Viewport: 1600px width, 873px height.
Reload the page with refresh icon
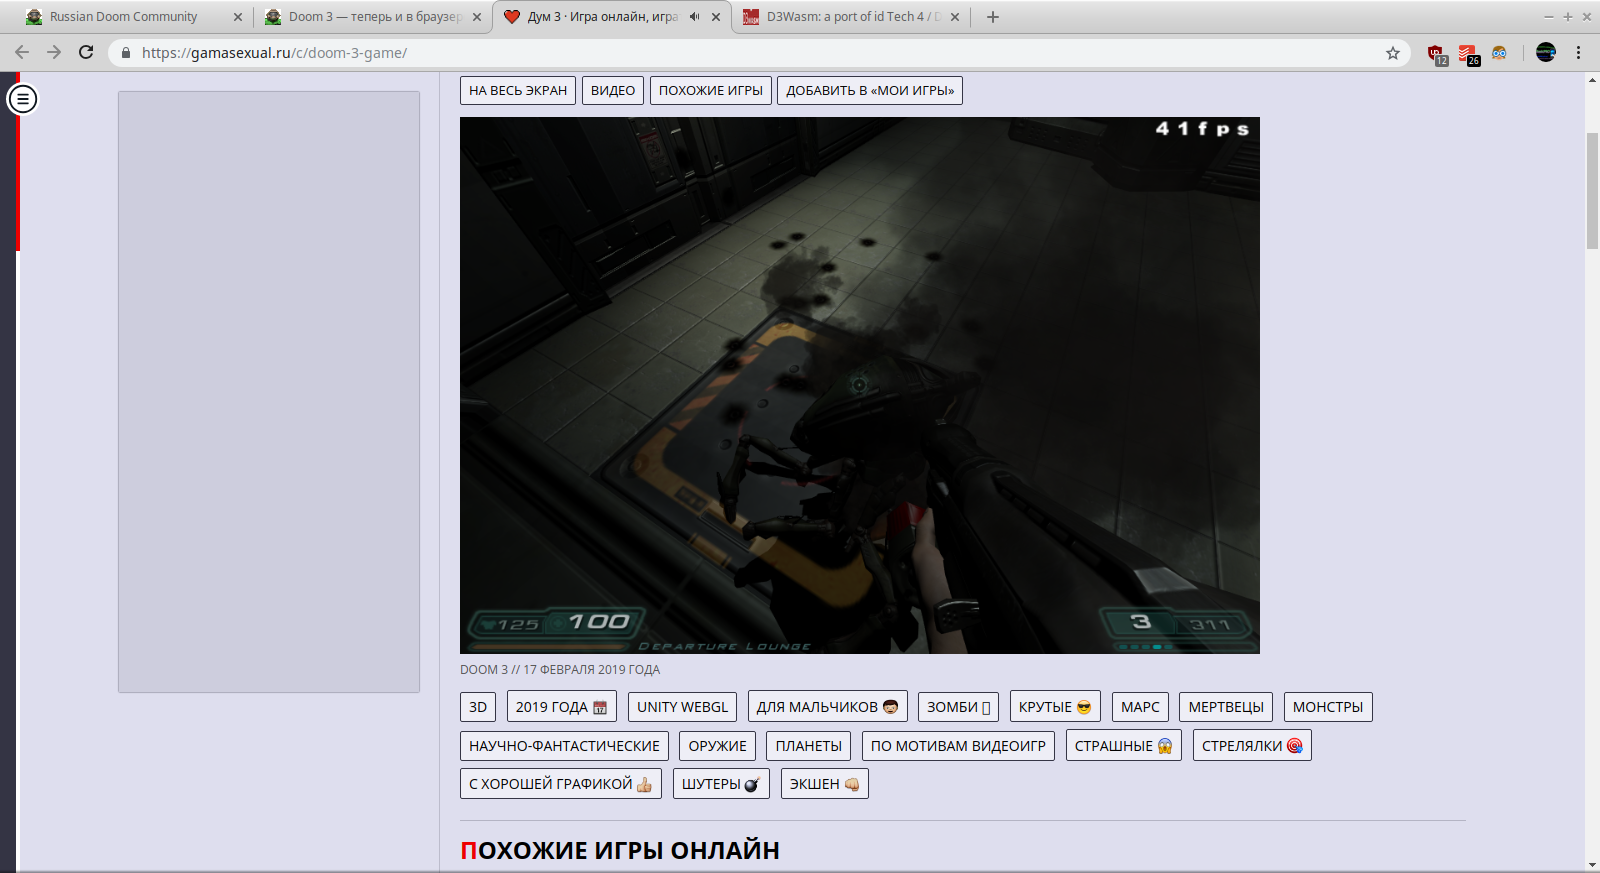click(x=86, y=52)
